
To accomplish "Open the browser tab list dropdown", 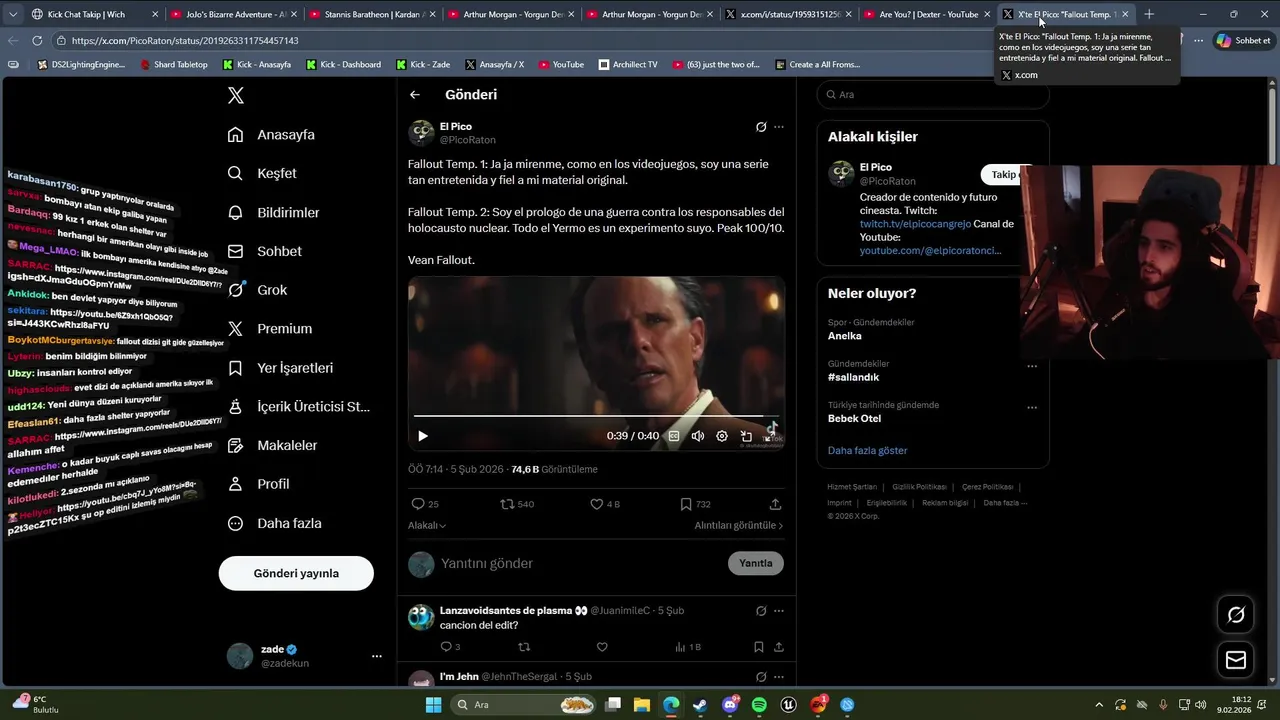I will 13,14.
